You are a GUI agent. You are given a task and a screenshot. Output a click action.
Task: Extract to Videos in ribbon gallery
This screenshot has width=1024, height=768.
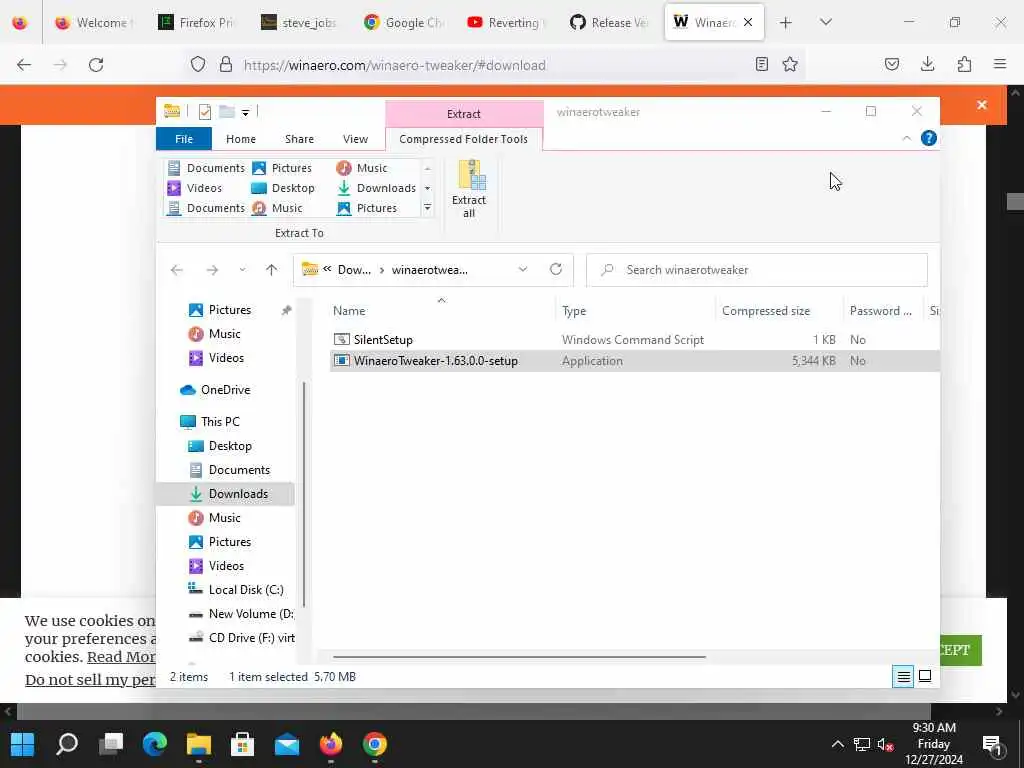[195, 188]
